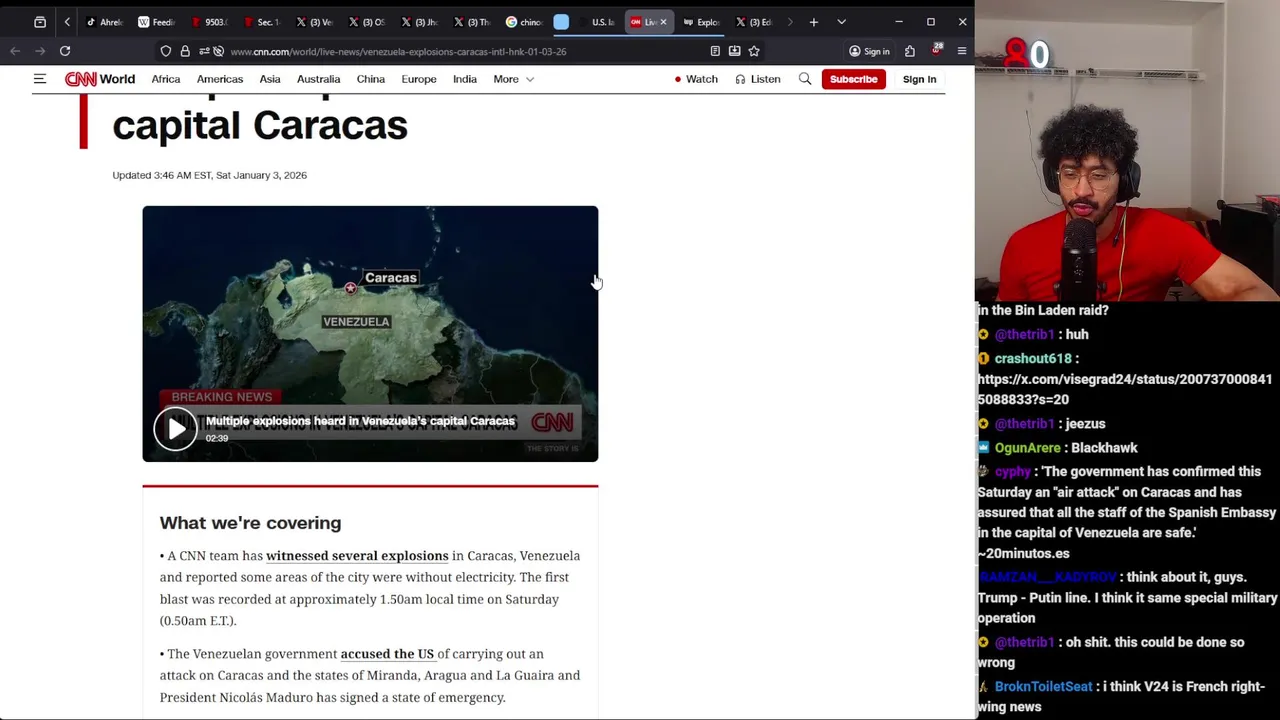Go forward using browser forward arrow
Screen dimensions: 1280x720
pos(40,51)
